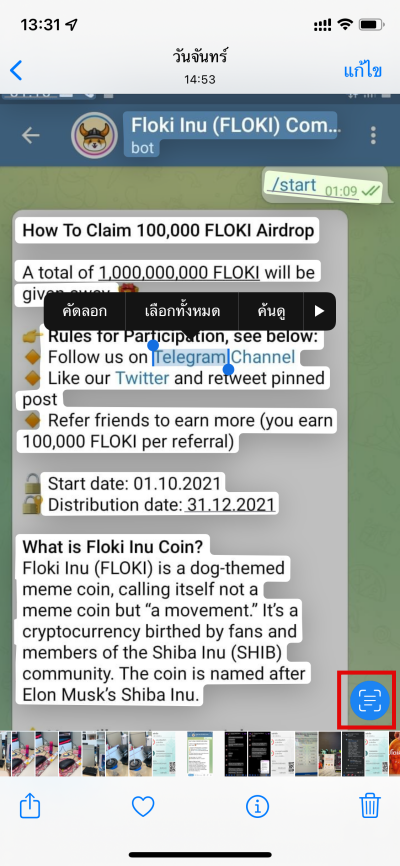The image size is (400, 866).
Task: Tap the left text selection handle
Action: tap(153, 347)
